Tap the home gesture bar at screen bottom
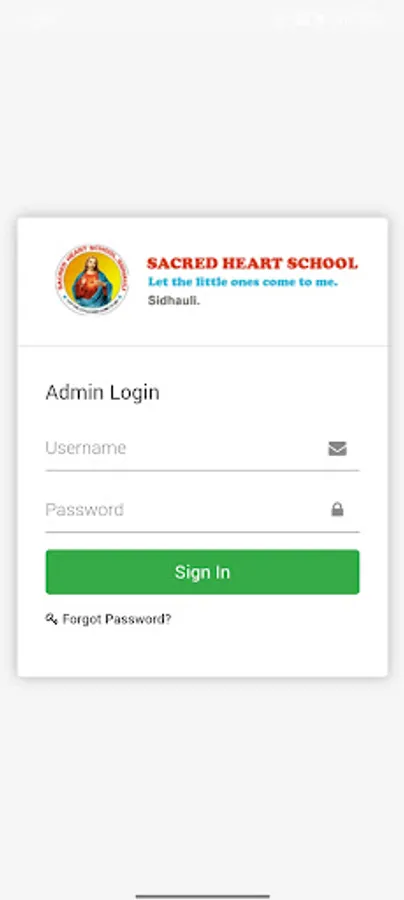Image resolution: width=404 pixels, height=900 pixels. [x=203, y=895]
